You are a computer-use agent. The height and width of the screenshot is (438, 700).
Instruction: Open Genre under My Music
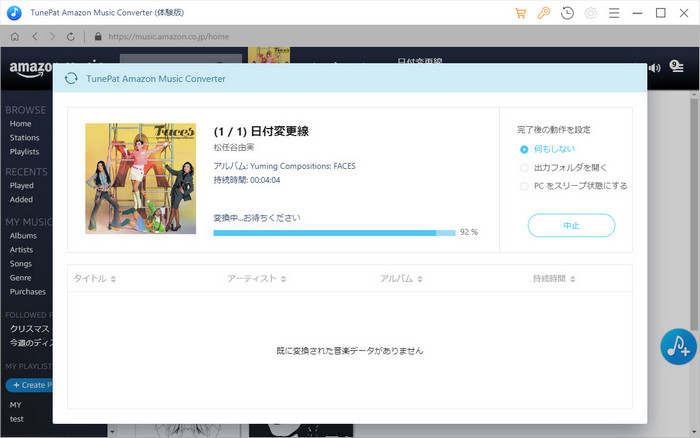(21, 278)
